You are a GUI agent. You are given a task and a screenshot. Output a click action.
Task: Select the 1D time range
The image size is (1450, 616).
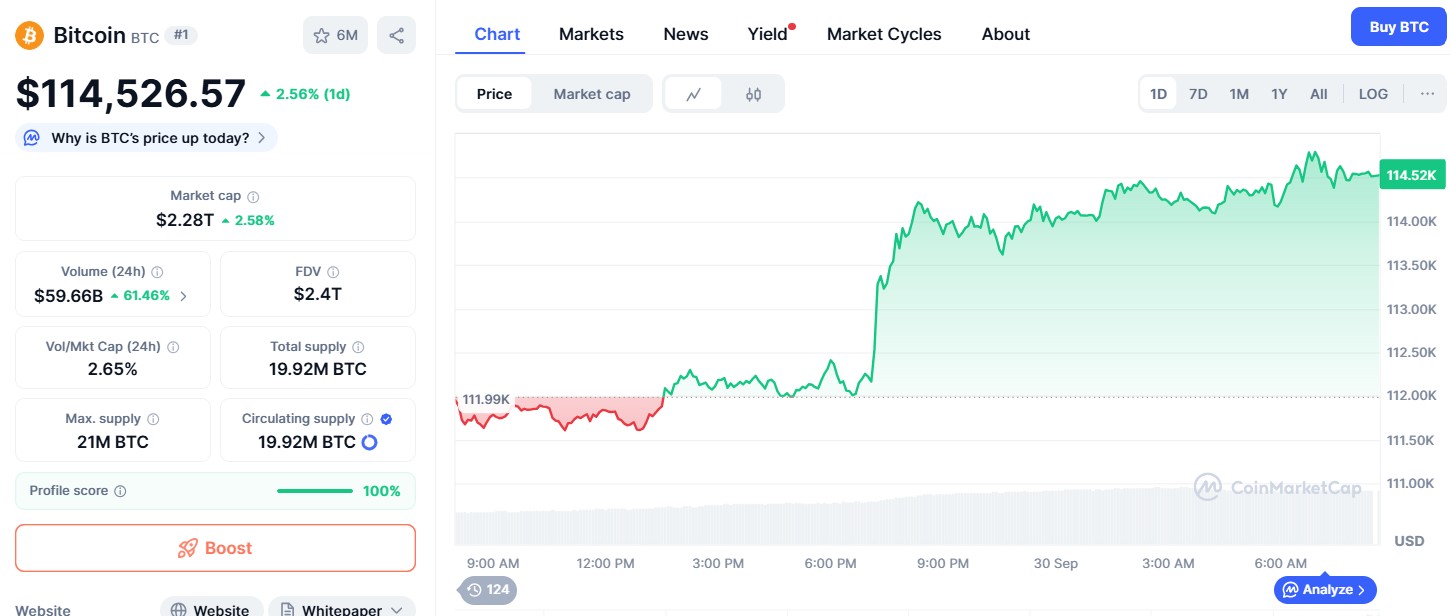coord(1158,94)
